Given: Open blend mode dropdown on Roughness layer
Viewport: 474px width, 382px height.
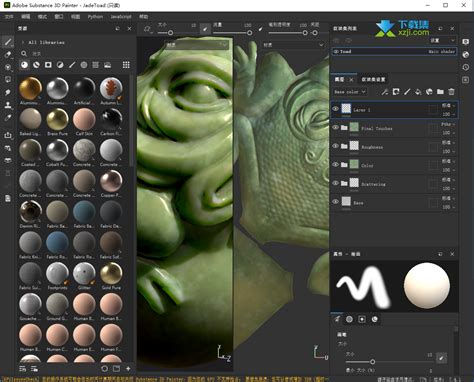Looking at the screenshot, I should [x=448, y=142].
